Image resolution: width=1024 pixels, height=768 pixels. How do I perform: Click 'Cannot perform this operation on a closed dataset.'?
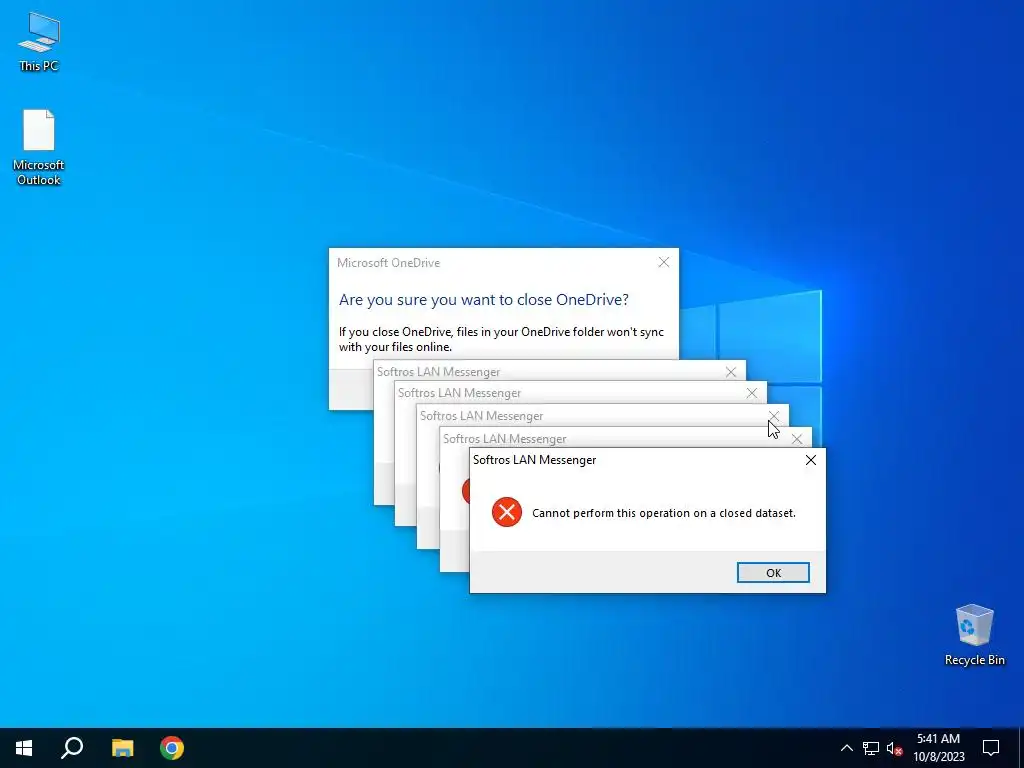point(664,513)
